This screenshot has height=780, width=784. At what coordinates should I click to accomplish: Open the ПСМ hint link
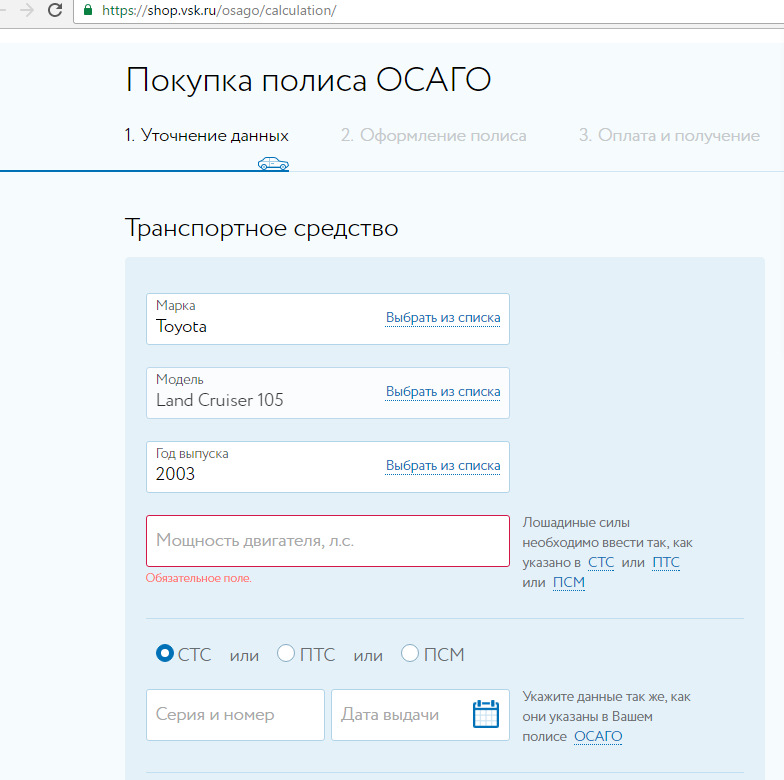[568, 583]
